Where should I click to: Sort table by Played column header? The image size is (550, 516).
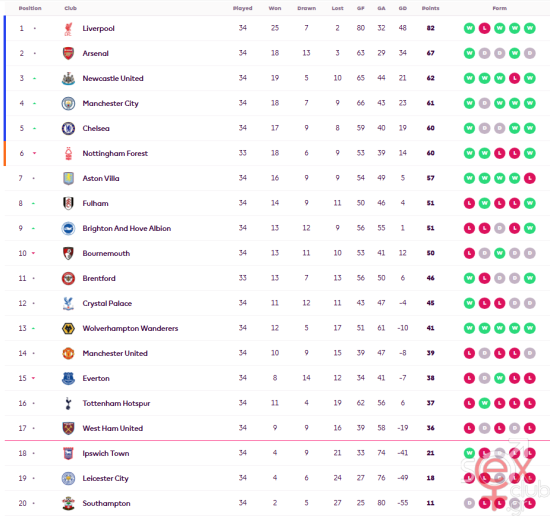(x=242, y=8)
